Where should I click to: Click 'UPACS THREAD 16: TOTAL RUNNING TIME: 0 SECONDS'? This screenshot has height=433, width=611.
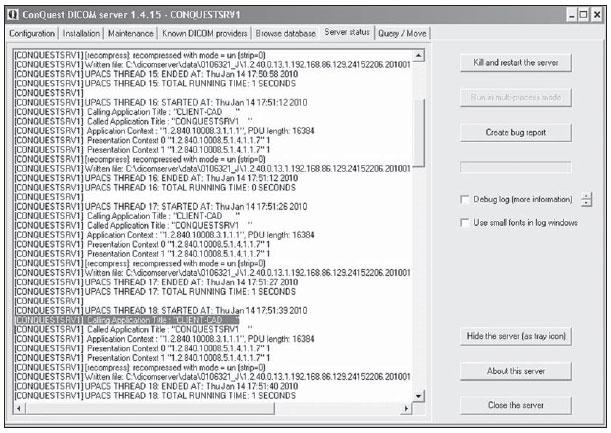155,187
